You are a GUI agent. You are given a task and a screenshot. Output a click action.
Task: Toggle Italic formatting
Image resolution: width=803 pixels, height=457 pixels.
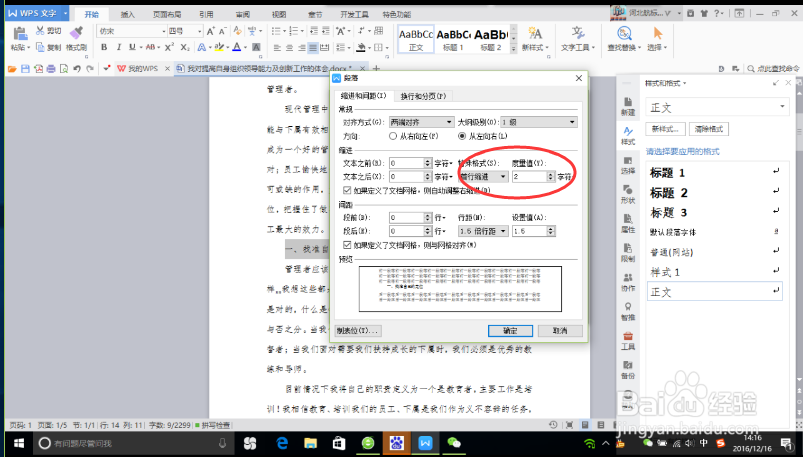pyautogui.click(x=118, y=47)
